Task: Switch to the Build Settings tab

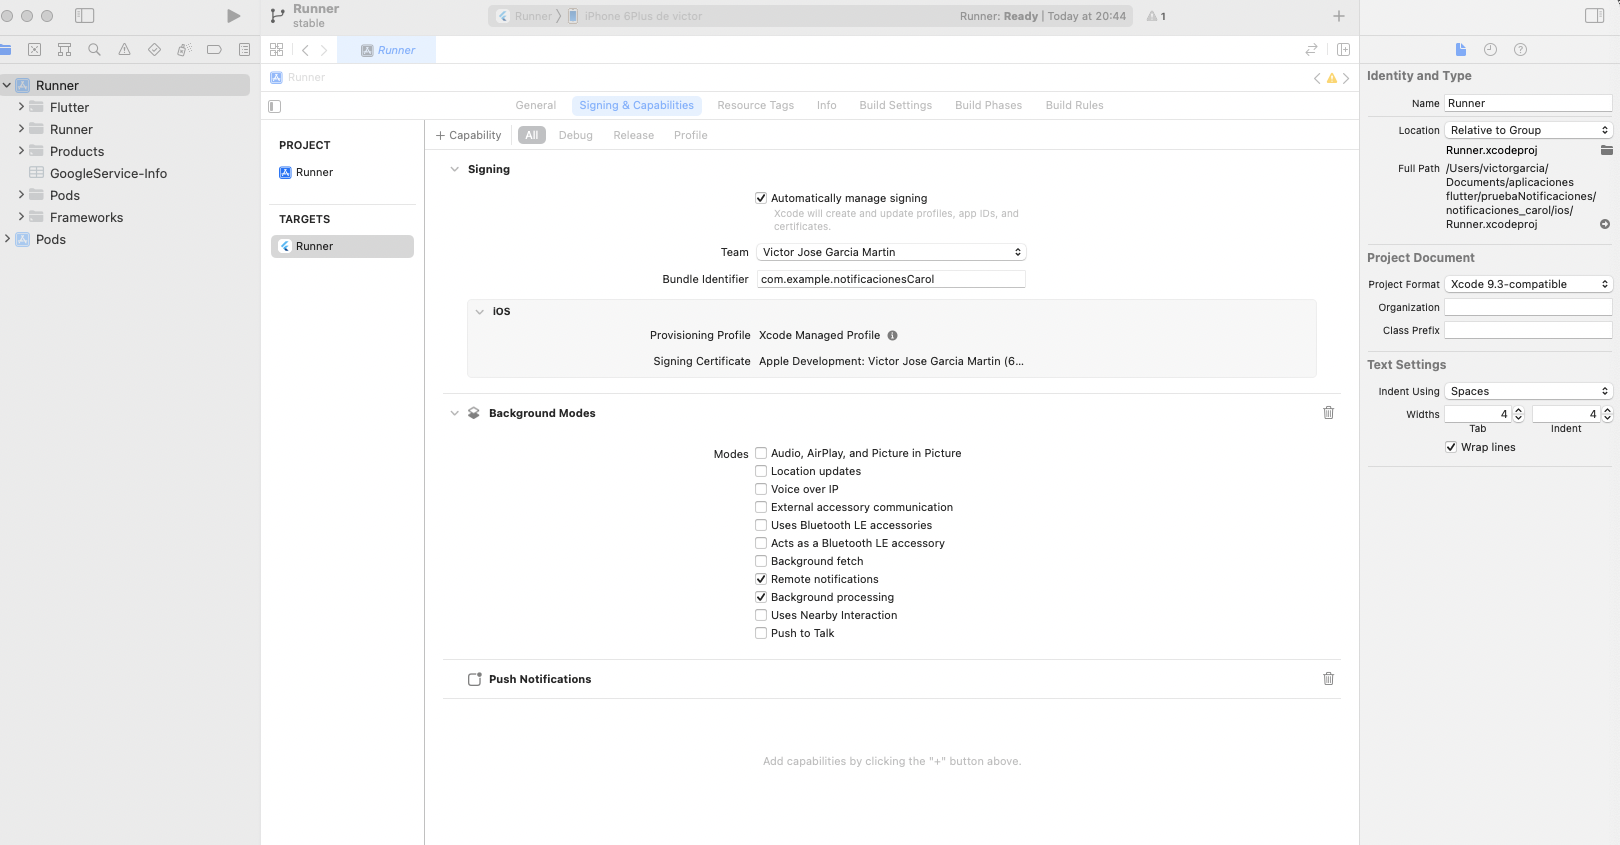Action: 895,105
